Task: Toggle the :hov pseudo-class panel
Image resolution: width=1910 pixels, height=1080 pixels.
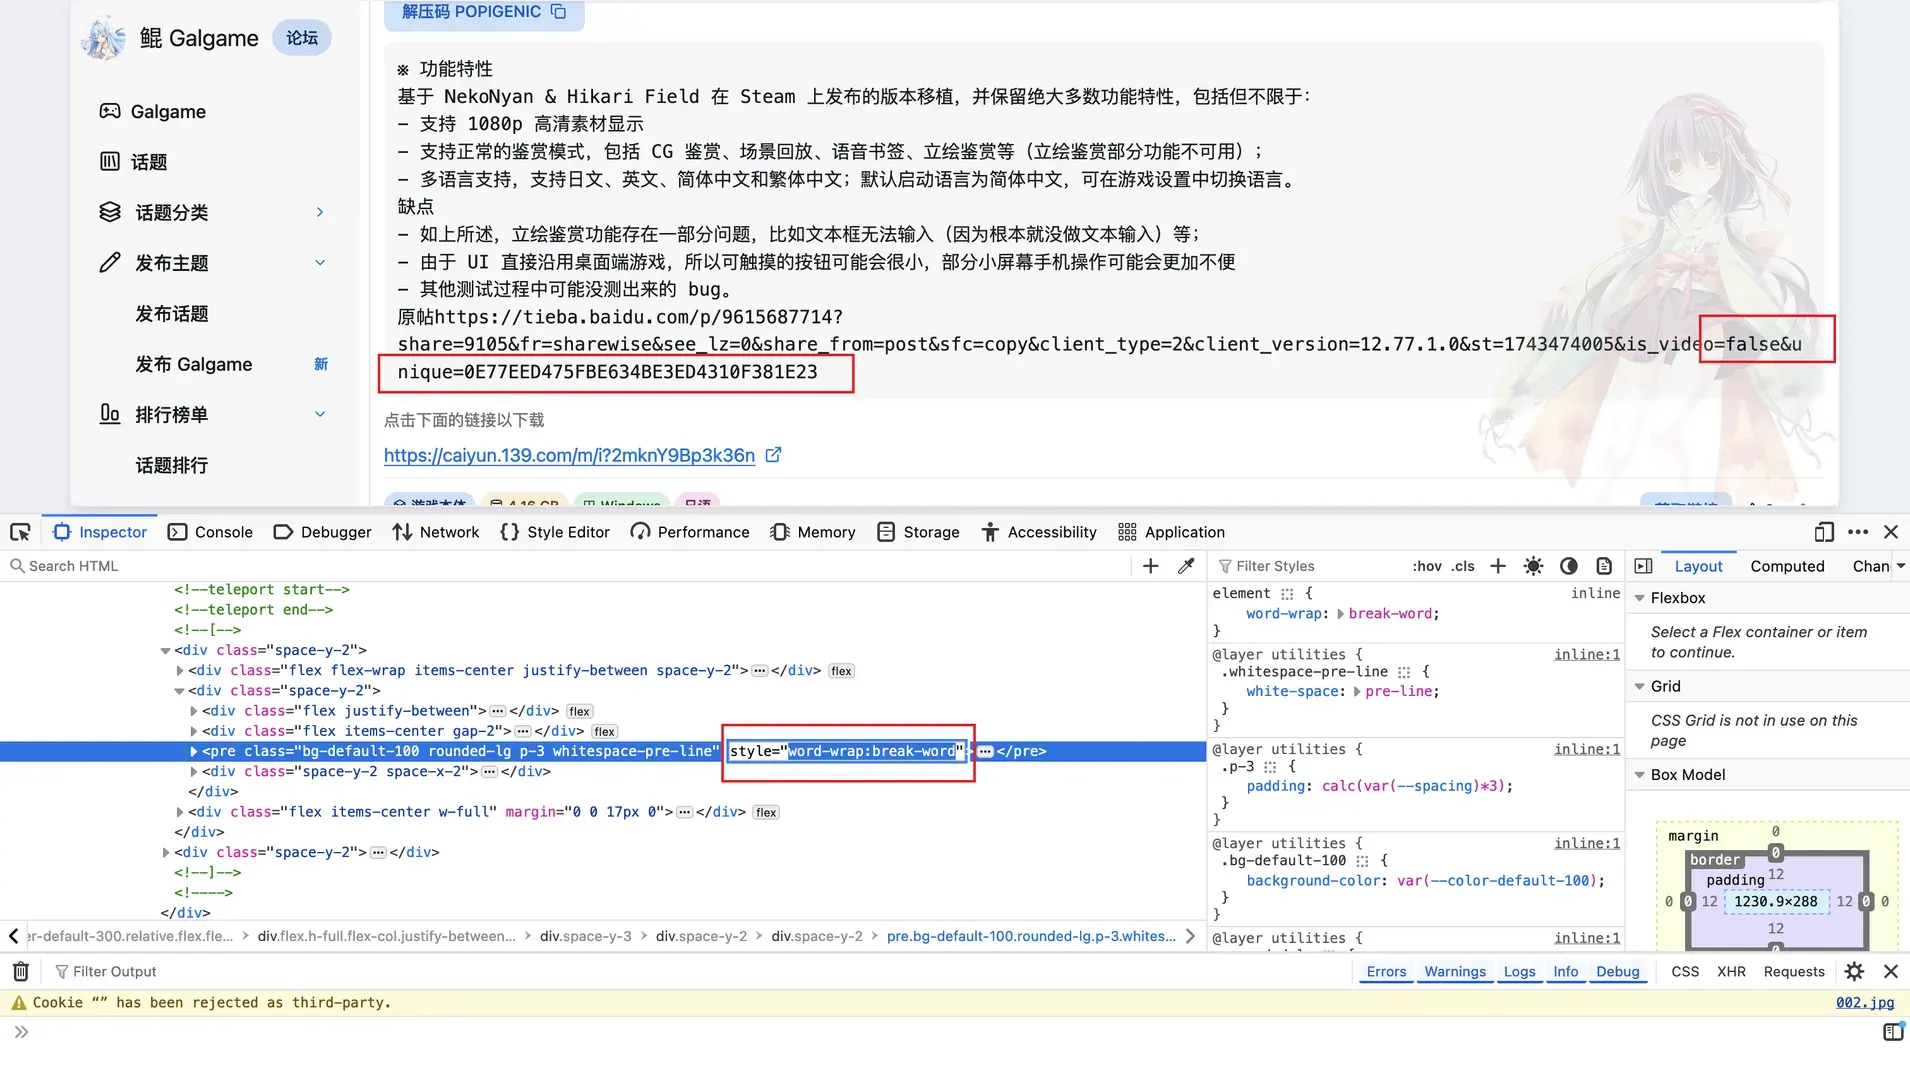Action: coord(1427,566)
